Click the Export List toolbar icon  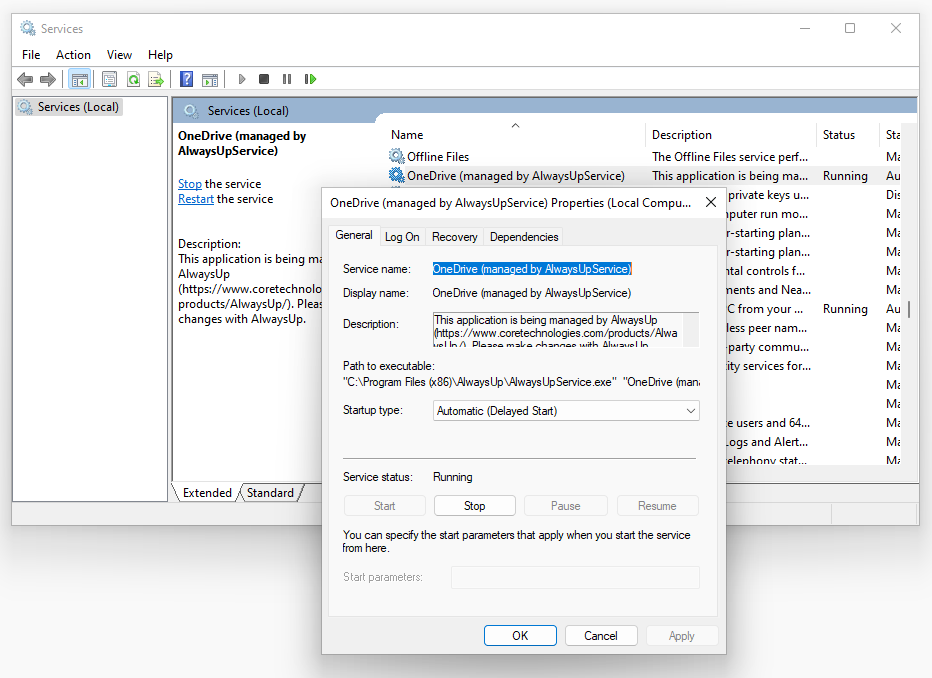[x=156, y=79]
